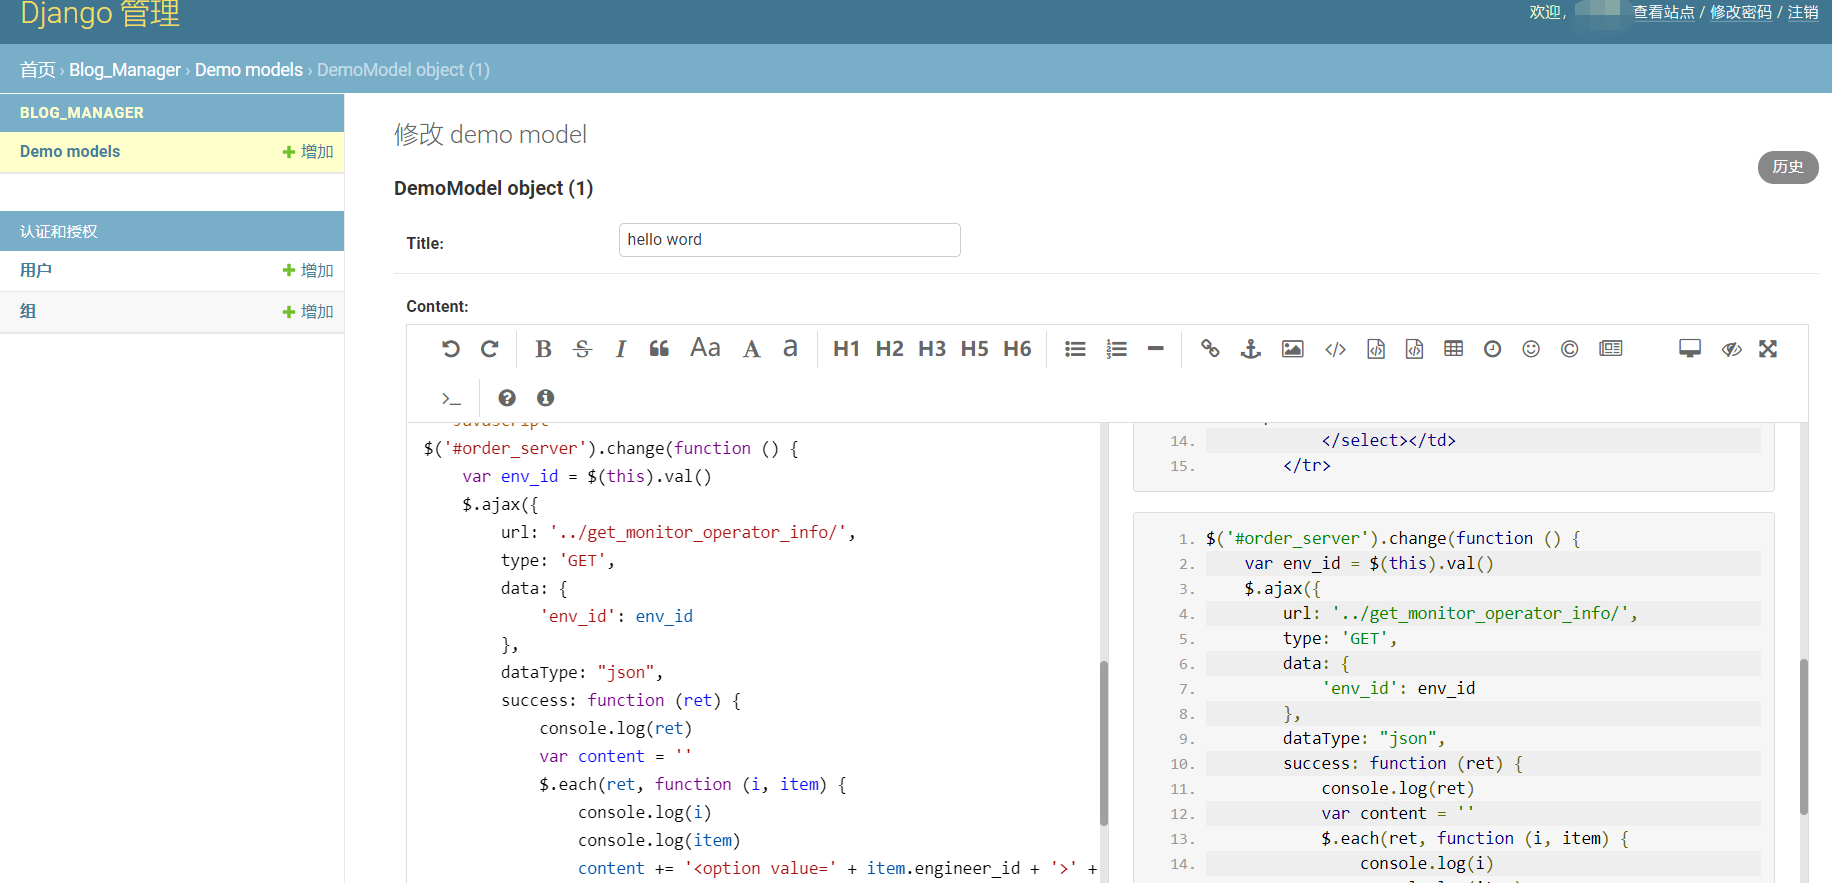The image size is (1832, 883).
Task: Insert a page break with the newspaper icon
Action: [1611, 349]
